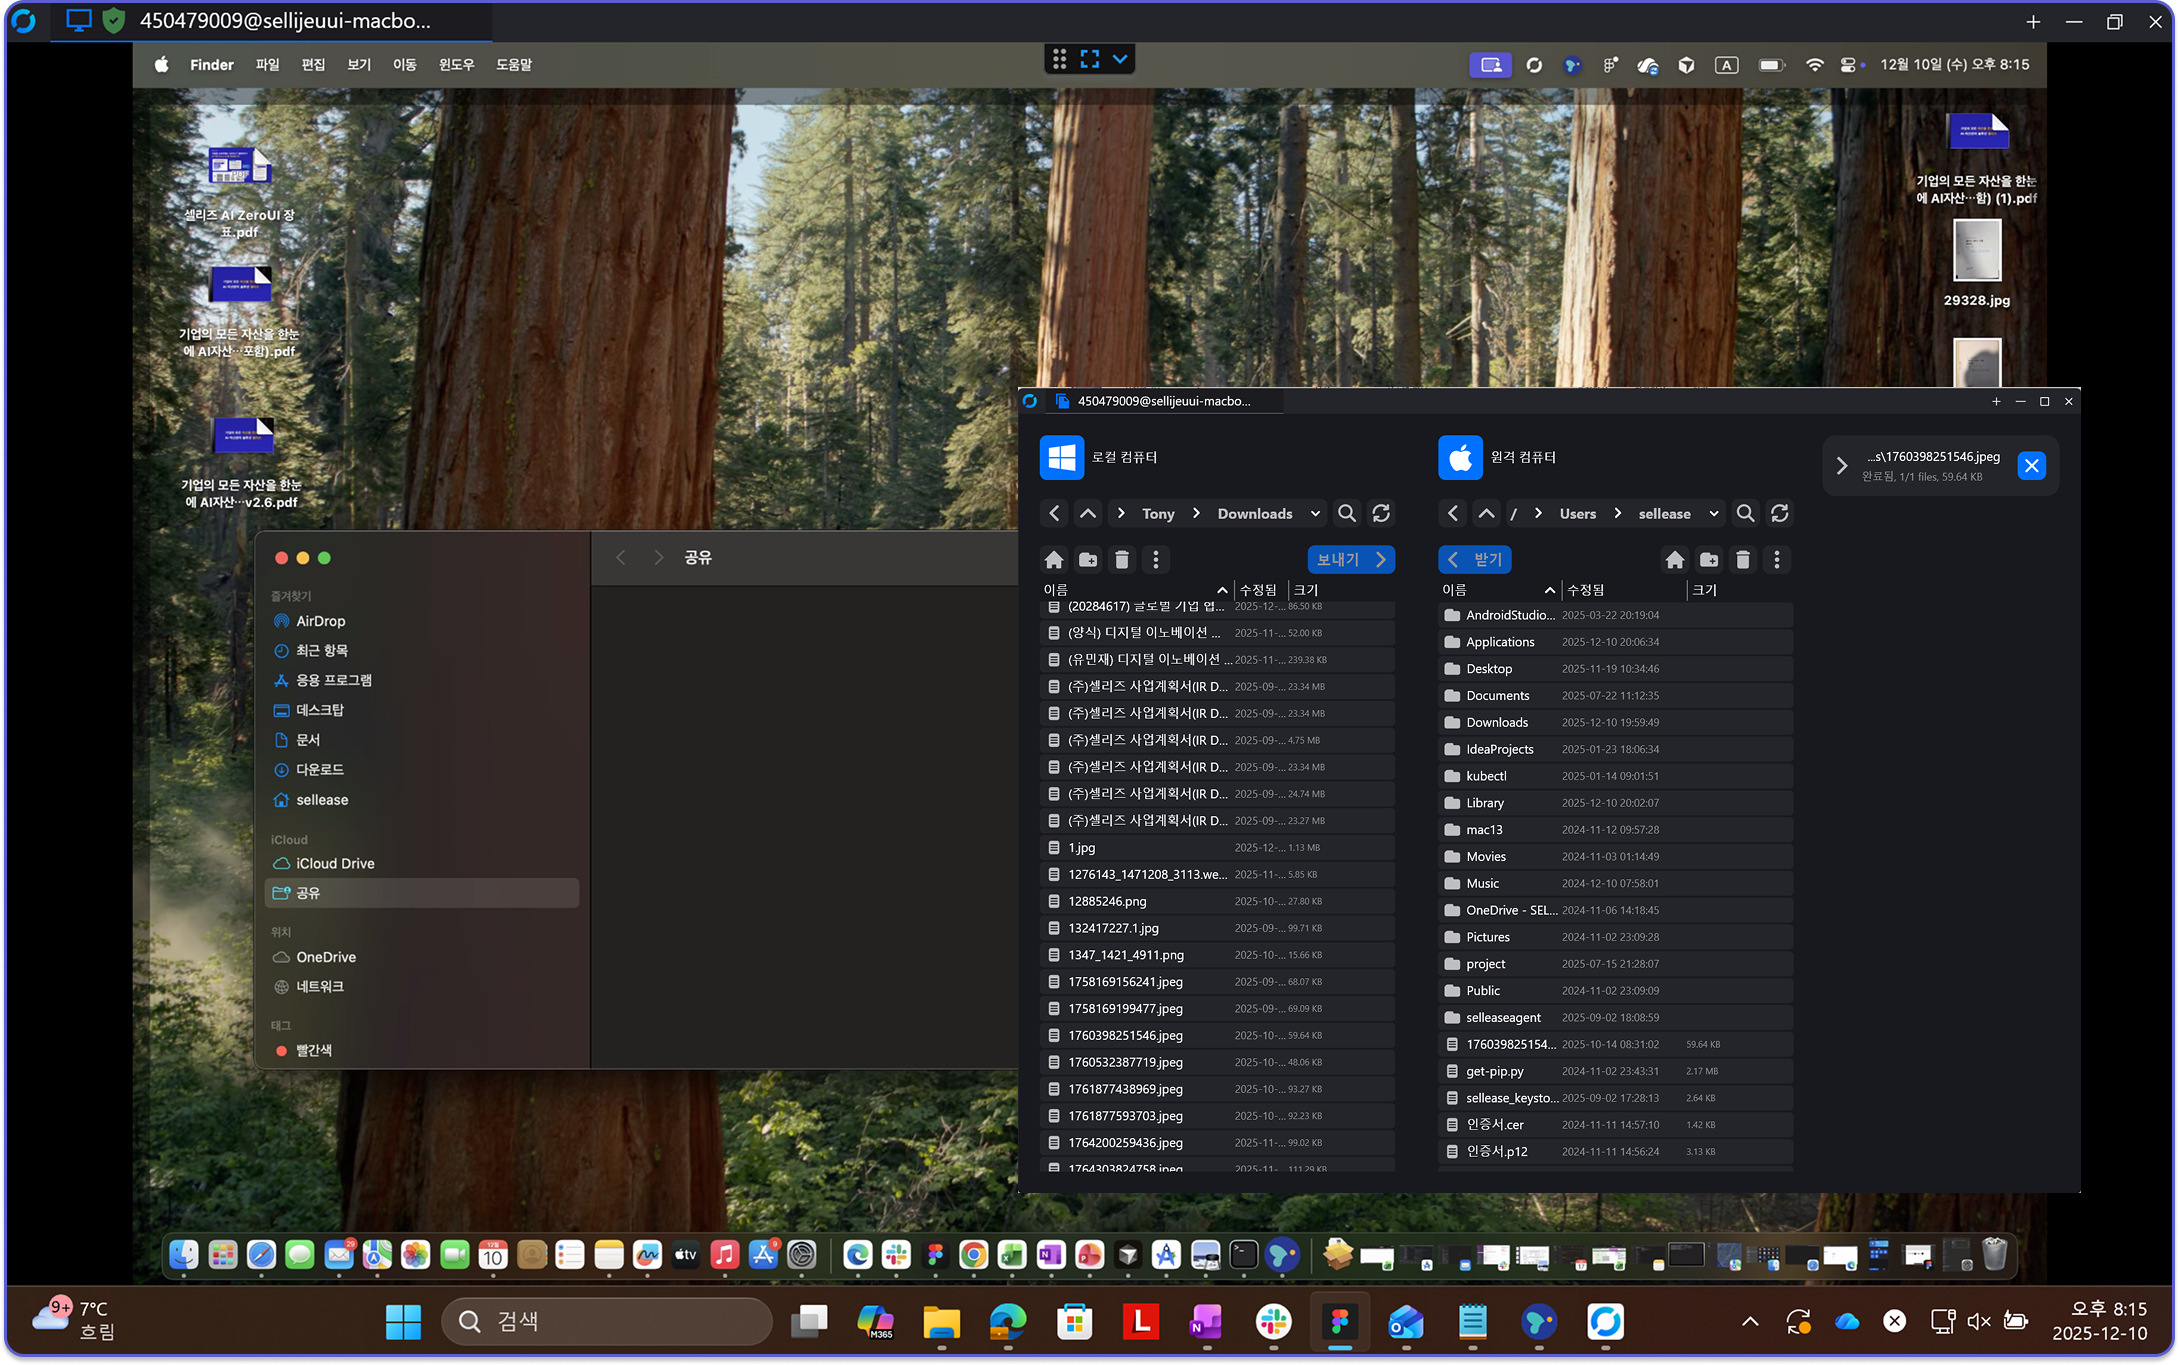Image resolution: width=2179 pixels, height=1365 pixels.
Task: Click the local panel refresh icon
Action: (1381, 513)
